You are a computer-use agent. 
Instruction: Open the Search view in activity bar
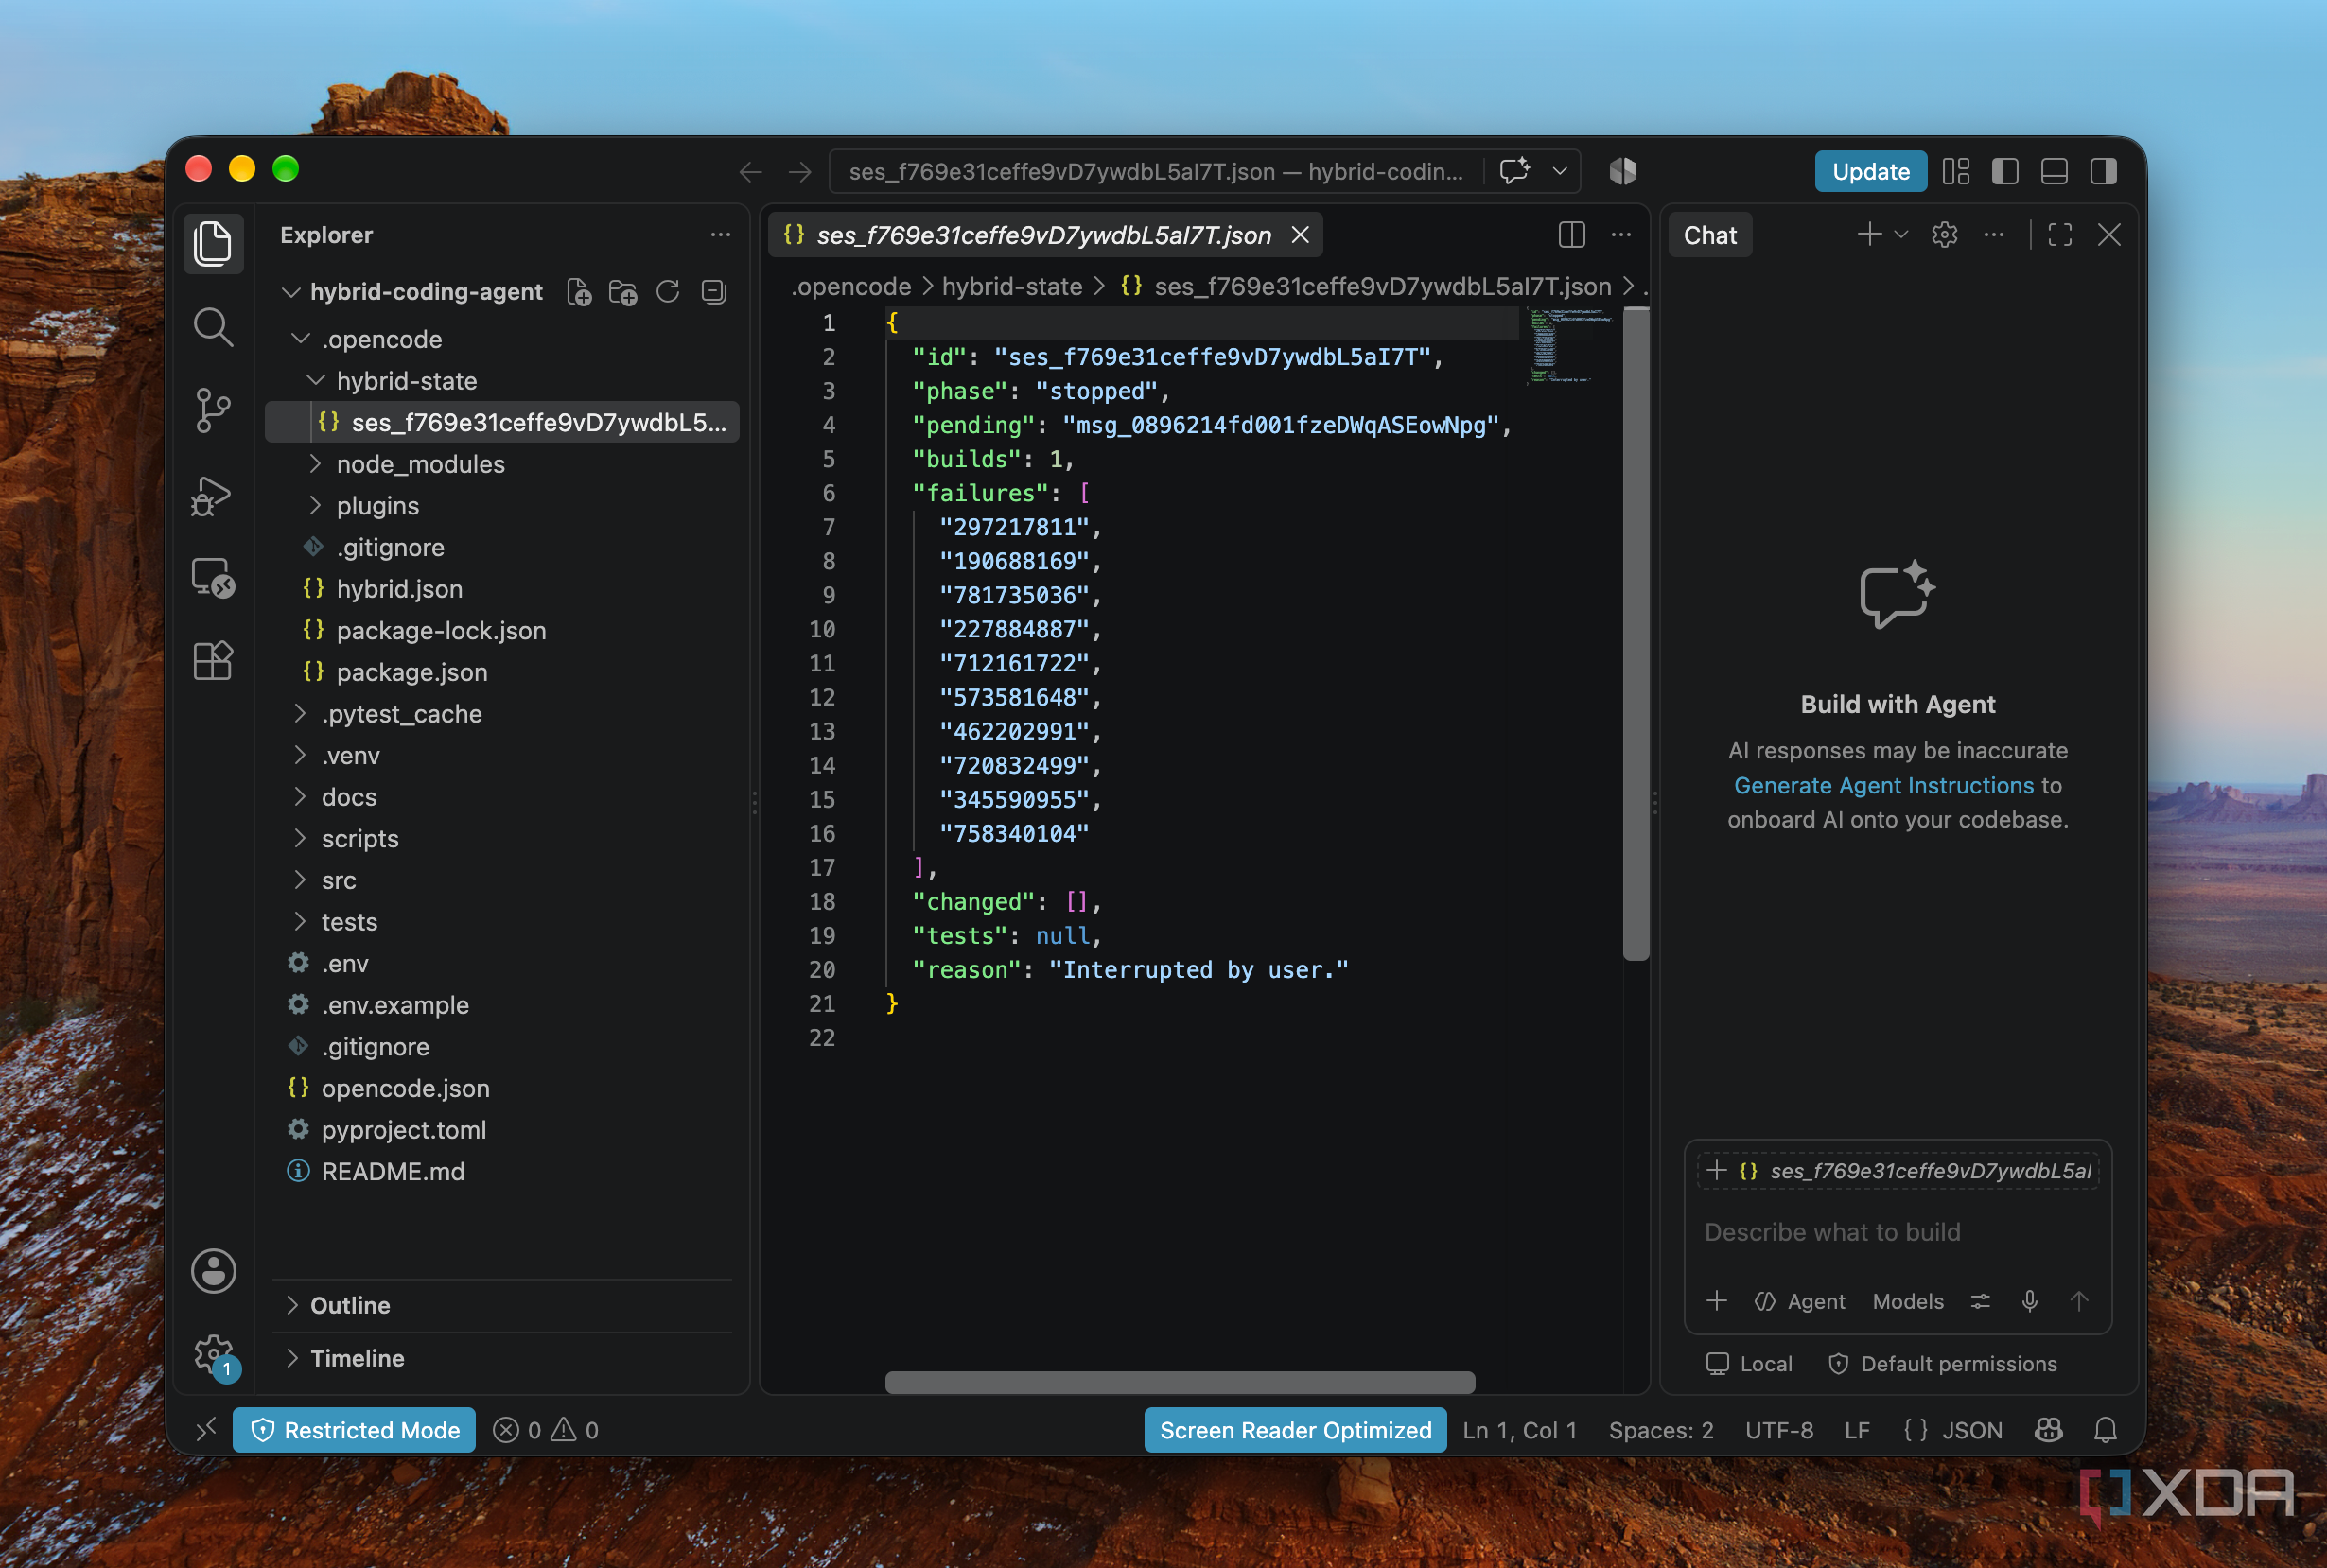[x=213, y=327]
